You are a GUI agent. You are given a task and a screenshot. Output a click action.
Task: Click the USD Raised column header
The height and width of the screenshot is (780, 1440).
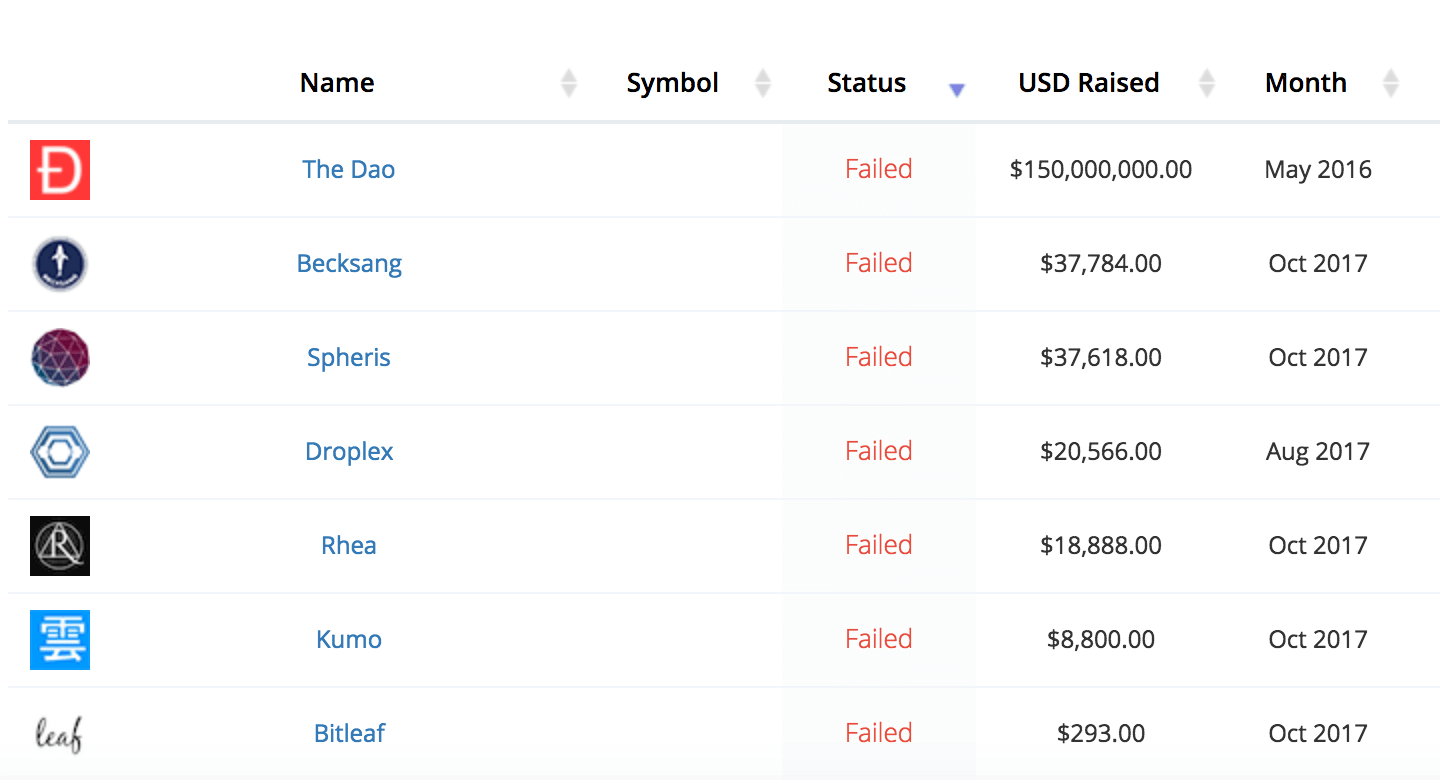coord(1089,83)
